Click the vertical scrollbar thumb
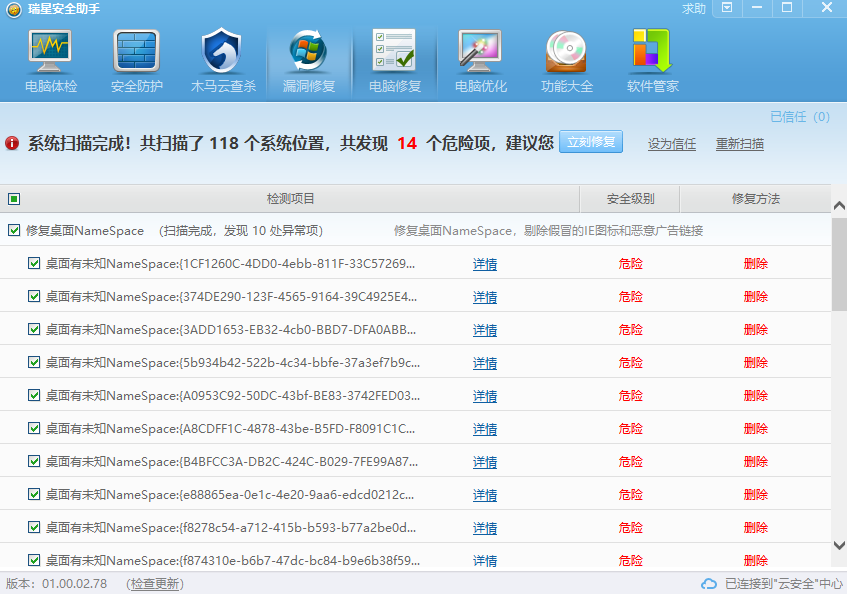The width and height of the screenshot is (847, 594). (839, 265)
